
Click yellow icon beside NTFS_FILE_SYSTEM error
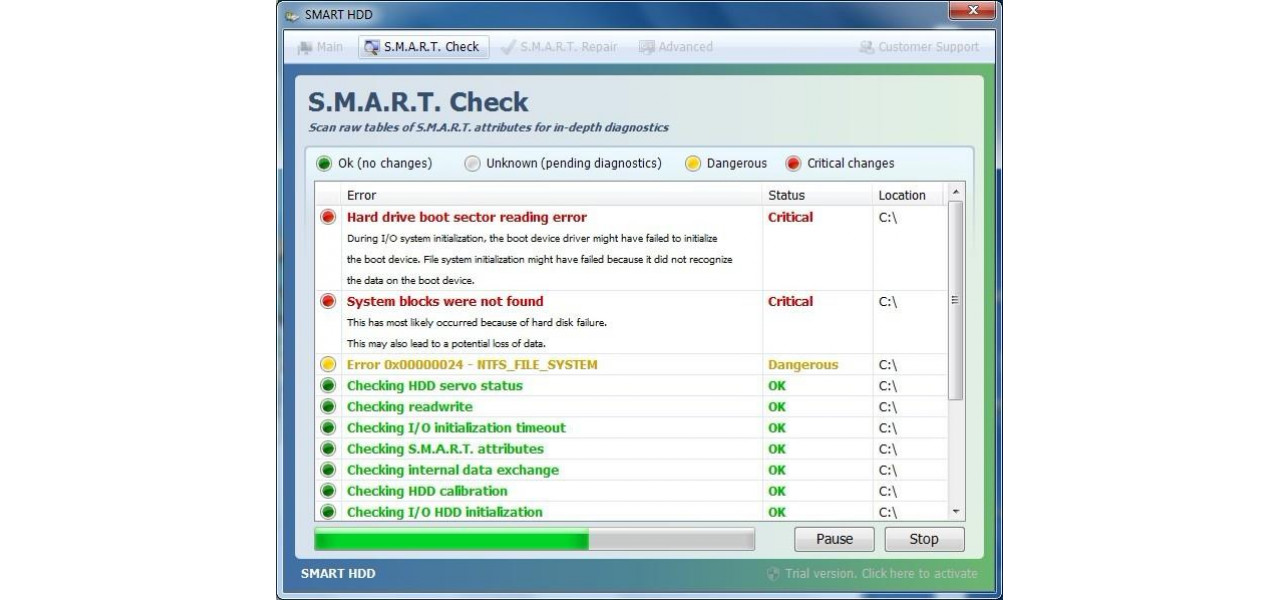[x=327, y=365]
